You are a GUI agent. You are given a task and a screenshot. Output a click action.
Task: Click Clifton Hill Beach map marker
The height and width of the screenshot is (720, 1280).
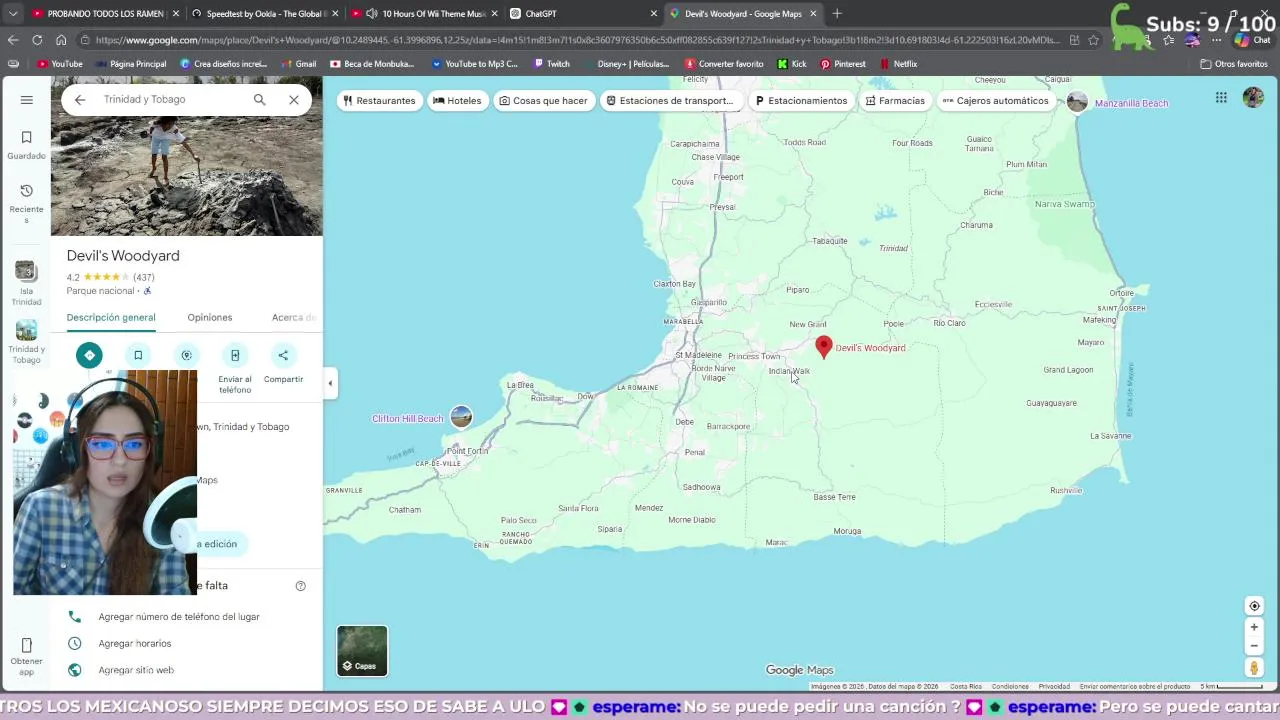461,417
